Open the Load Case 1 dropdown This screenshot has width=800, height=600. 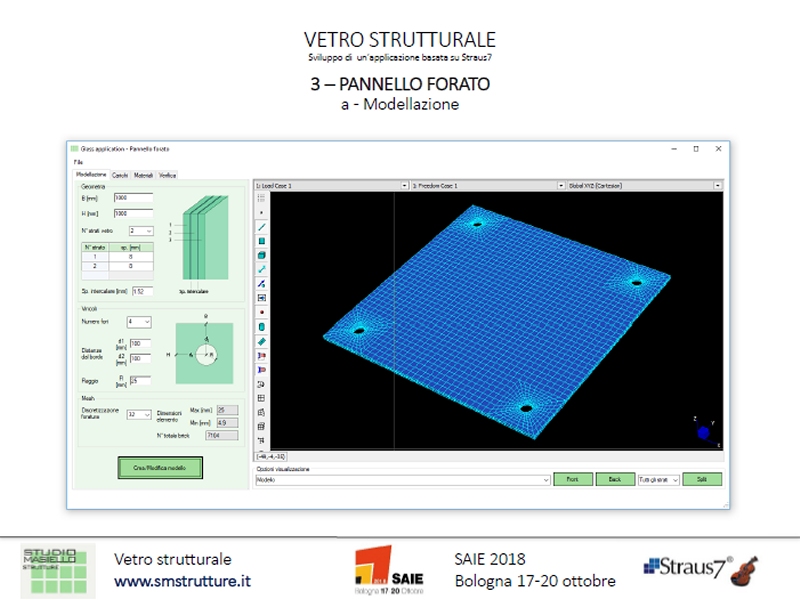coord(404,185)
